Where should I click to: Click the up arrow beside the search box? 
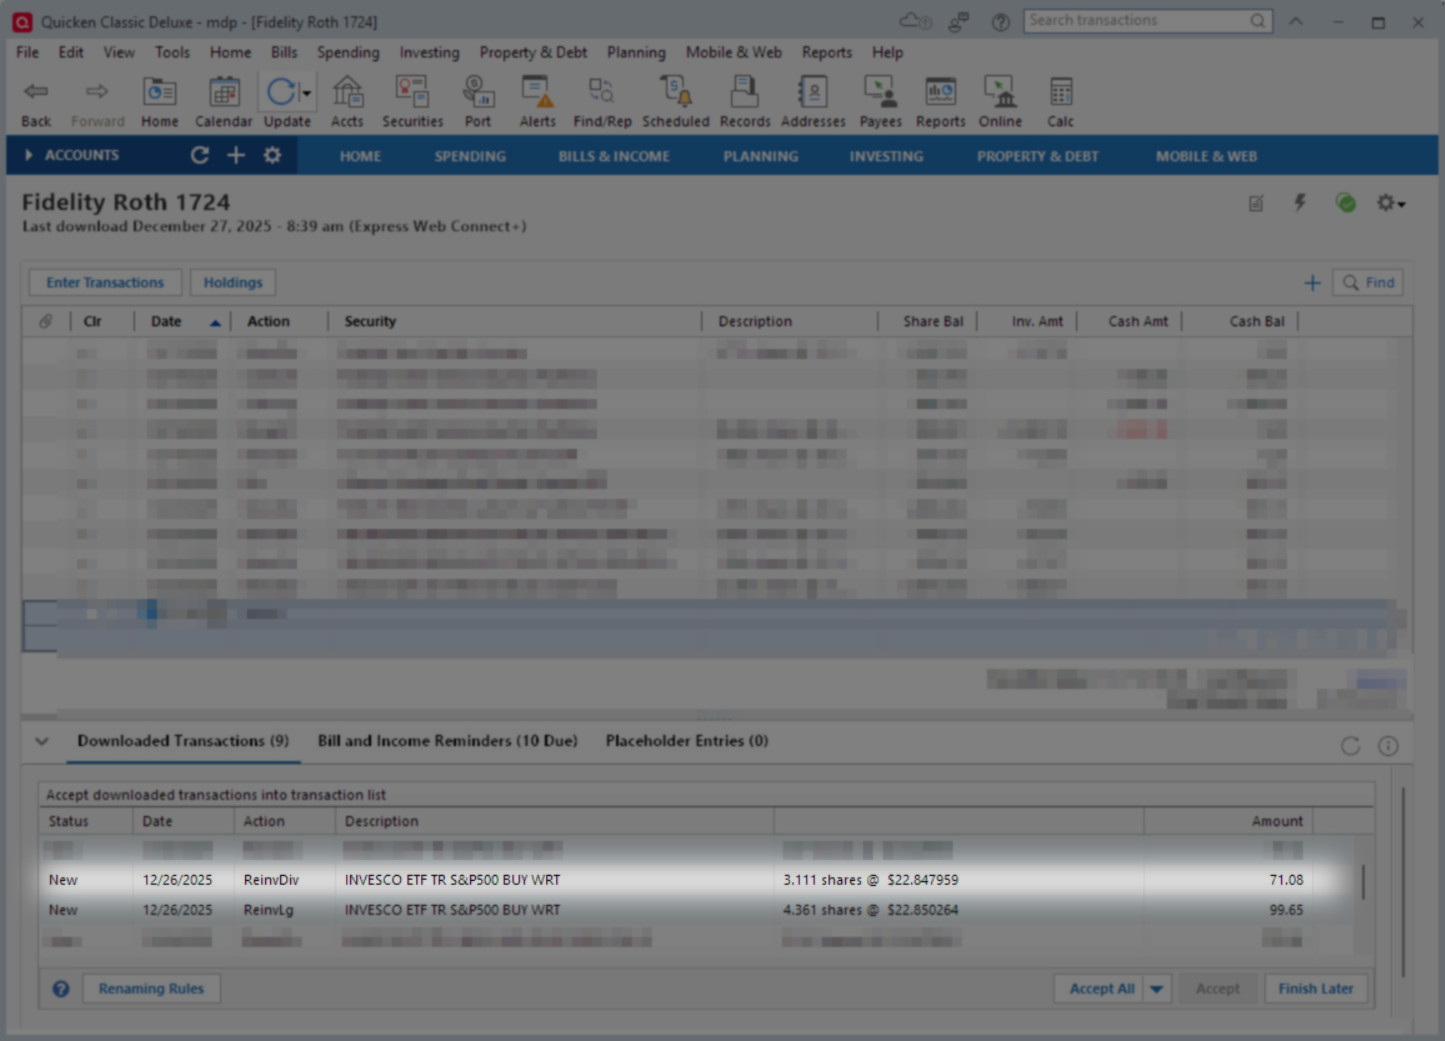coord(1296,21)
